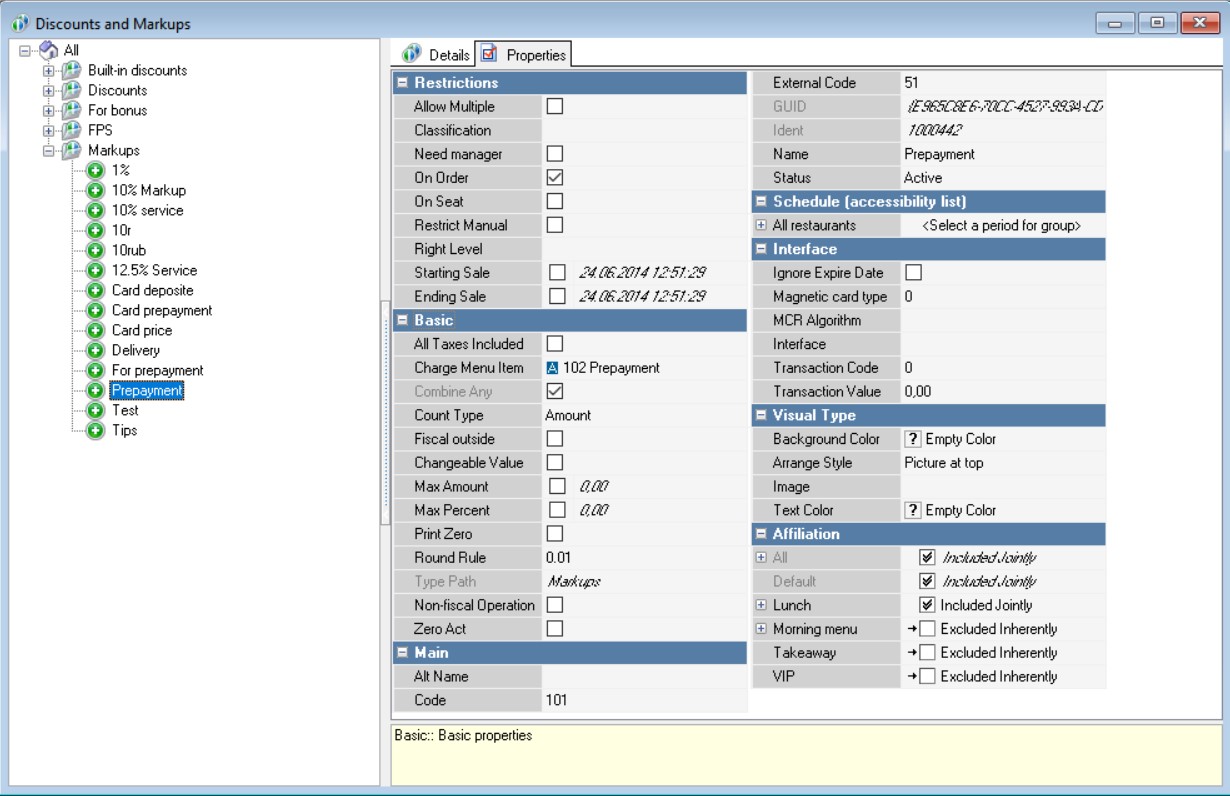Click the FPS group folder icon

pyautogui.click(x=69, y=130)
